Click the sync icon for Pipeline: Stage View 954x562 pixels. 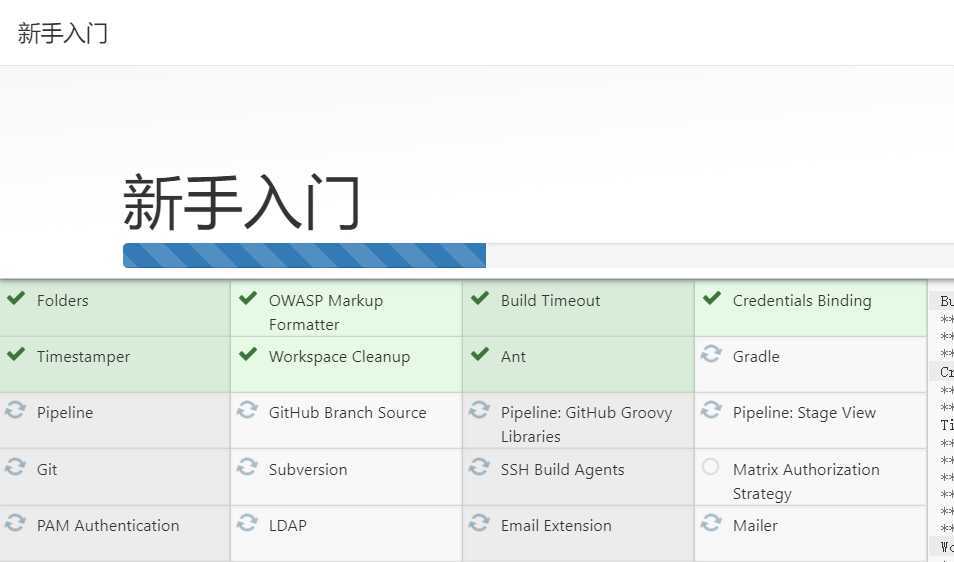click(x=711, y=410)
